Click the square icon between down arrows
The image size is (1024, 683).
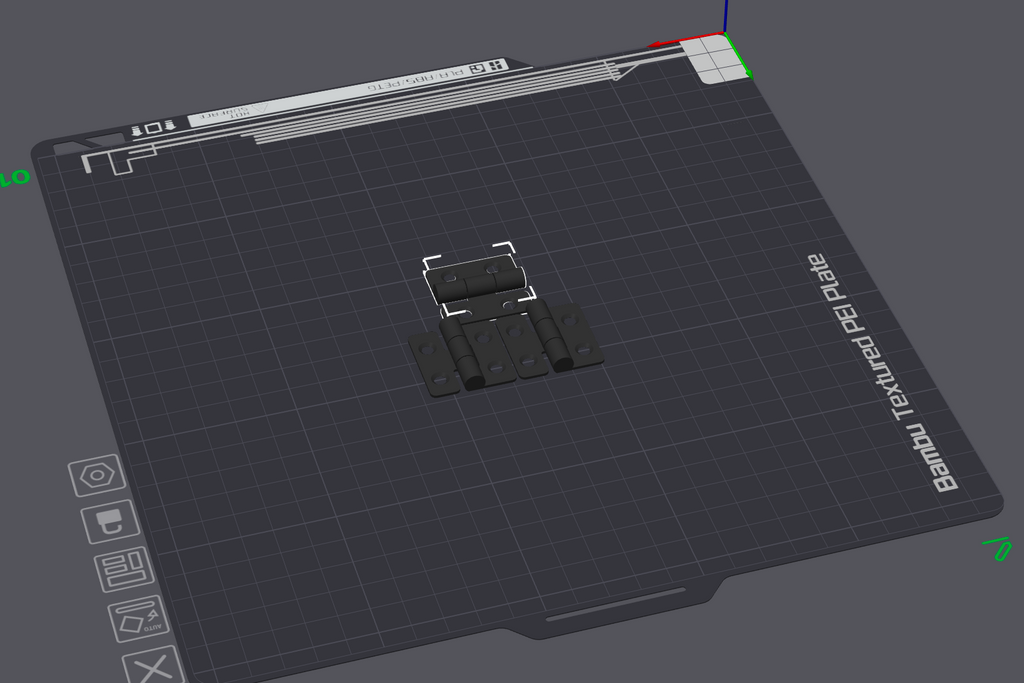coord(153,128)
